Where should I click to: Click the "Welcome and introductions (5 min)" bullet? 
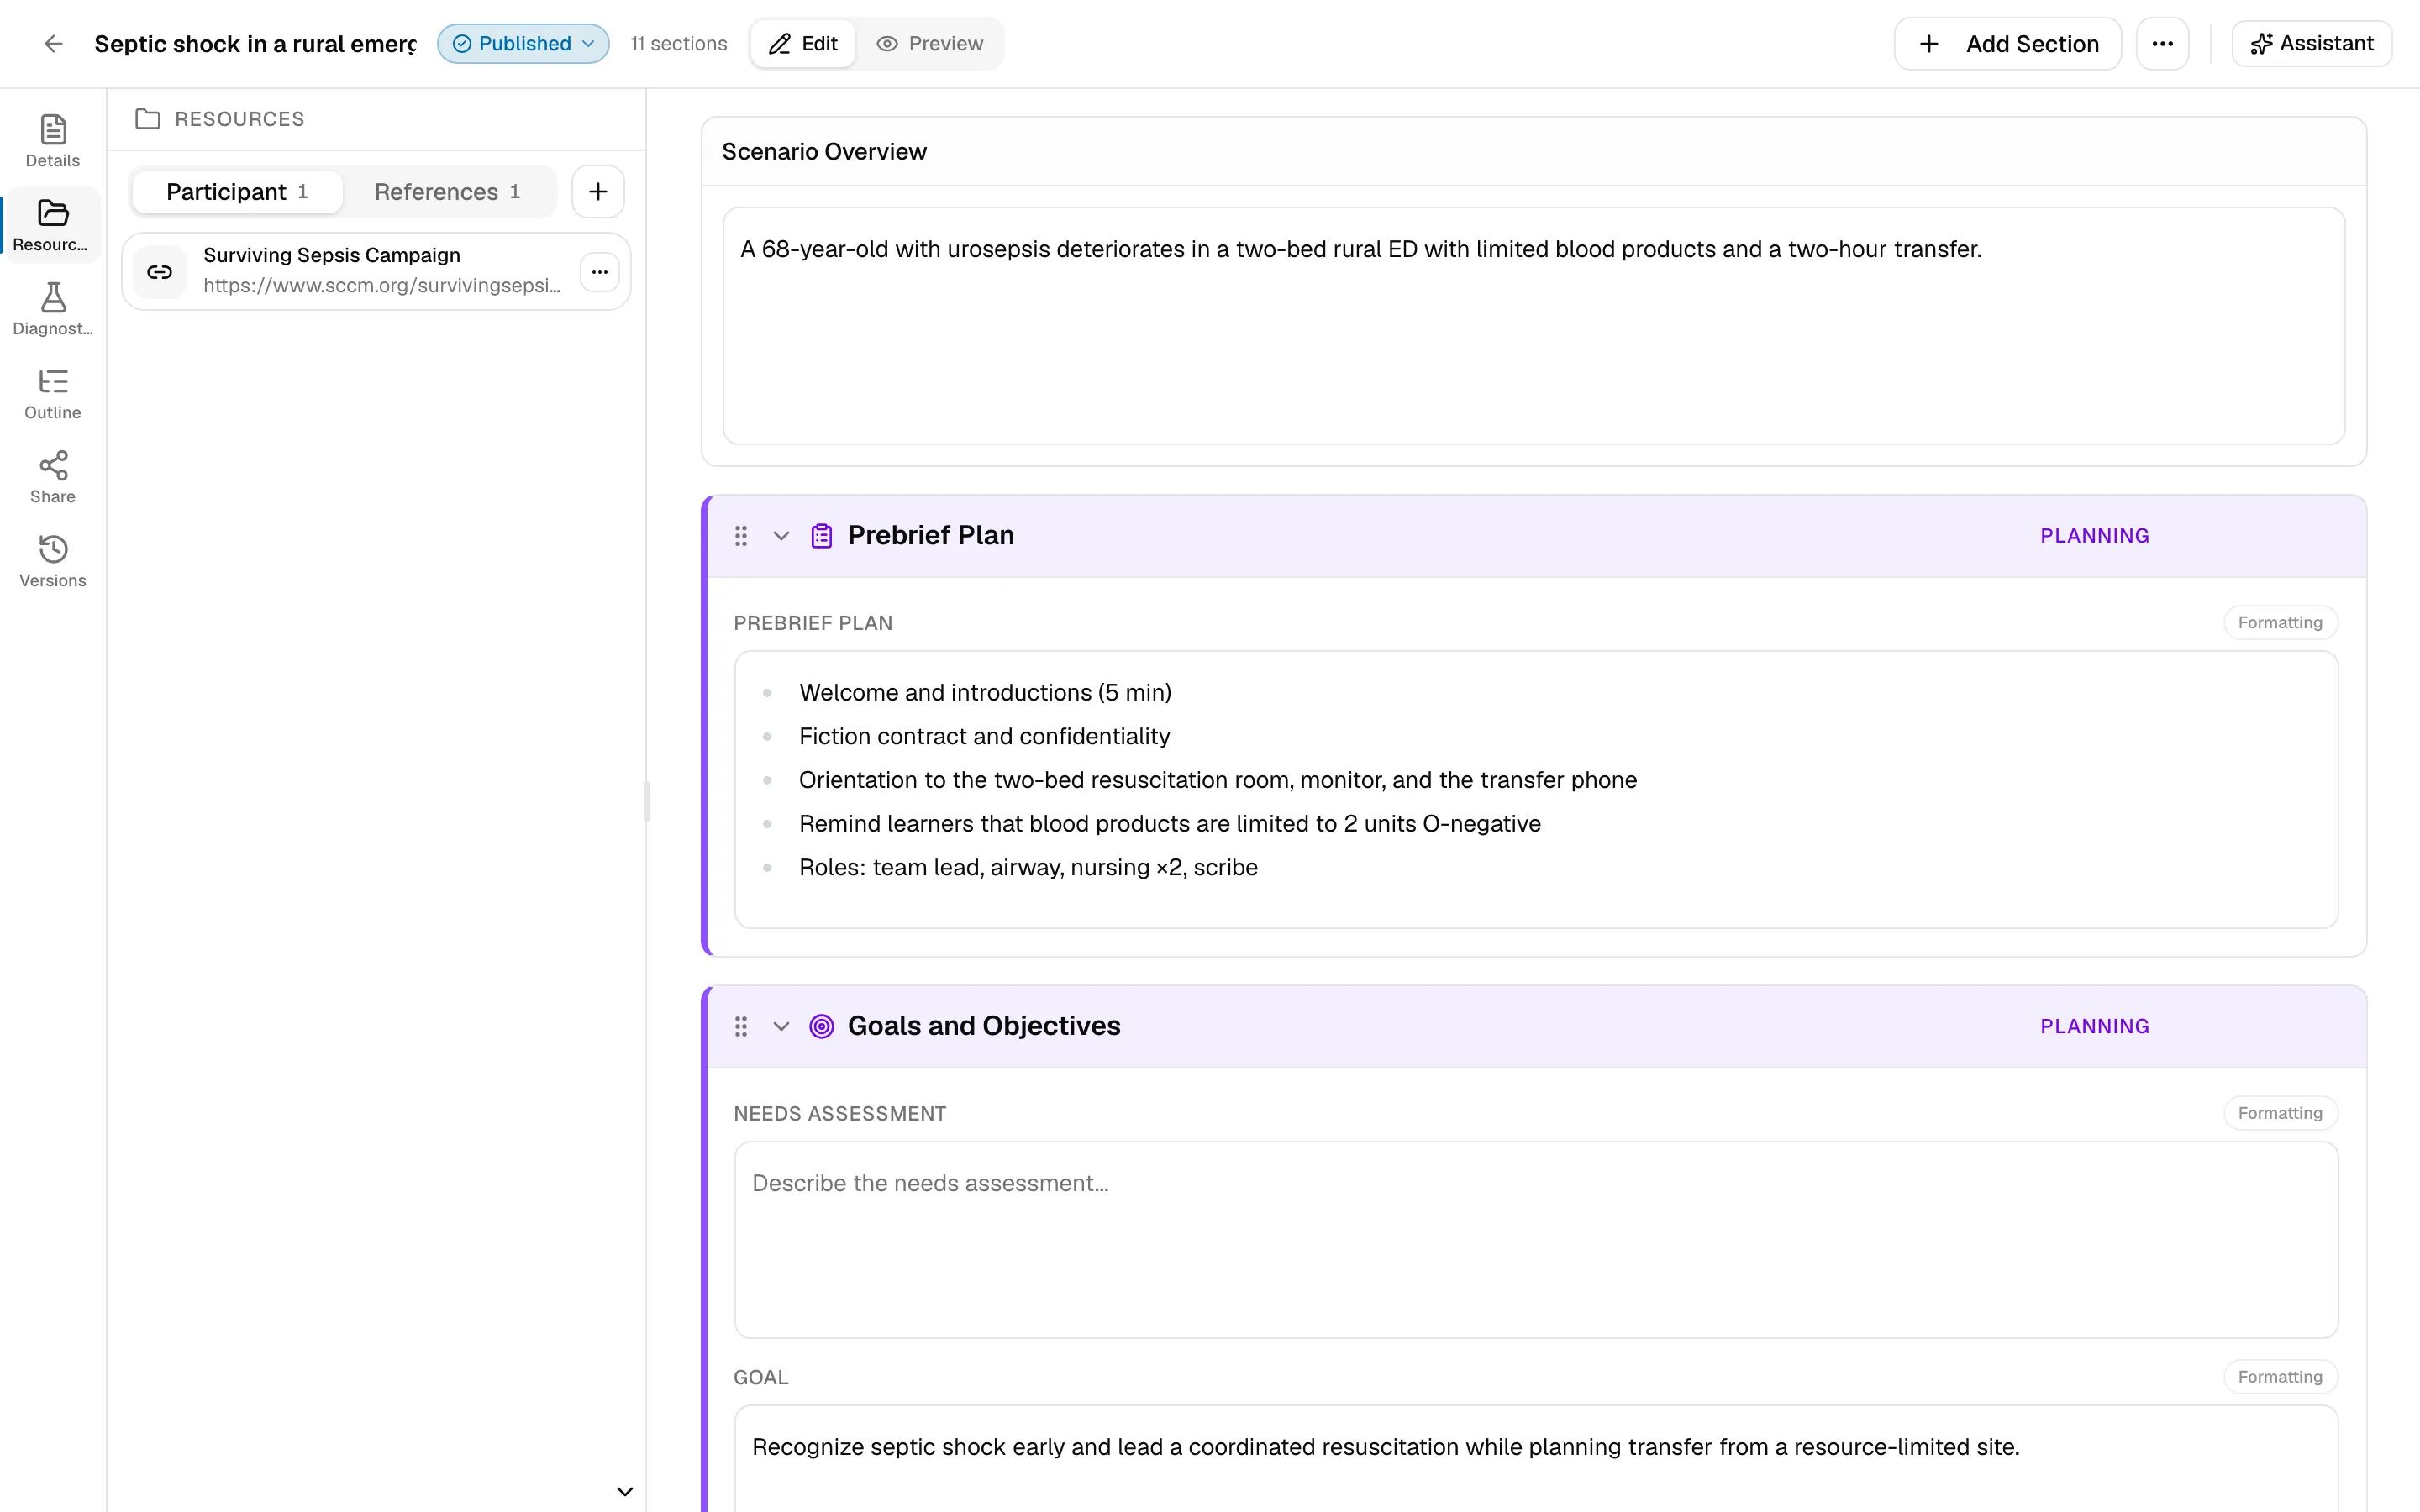click(985, 692)
